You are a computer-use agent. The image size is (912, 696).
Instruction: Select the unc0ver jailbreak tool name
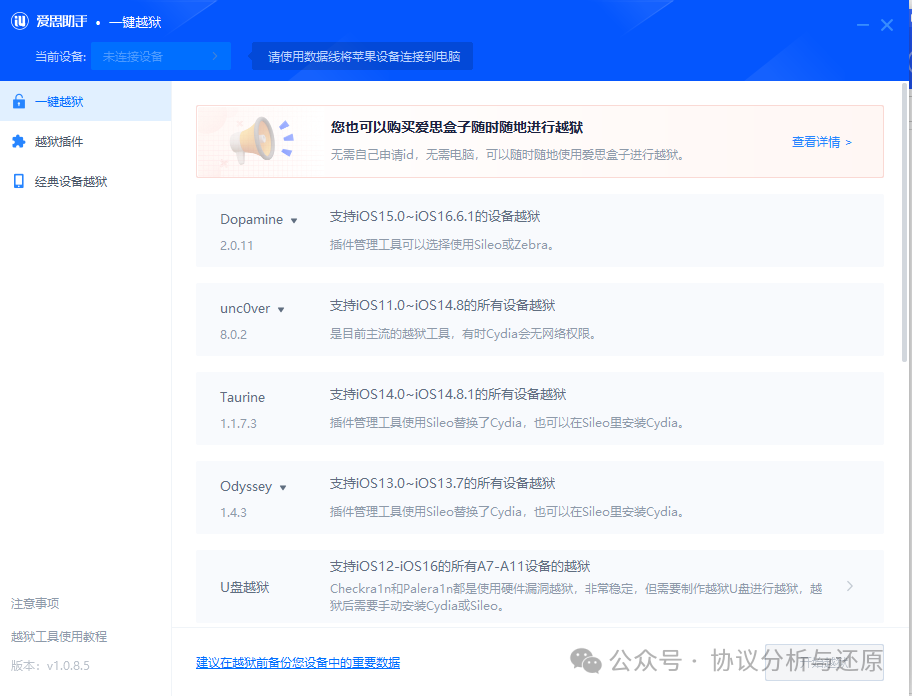[x=245, y=308]
